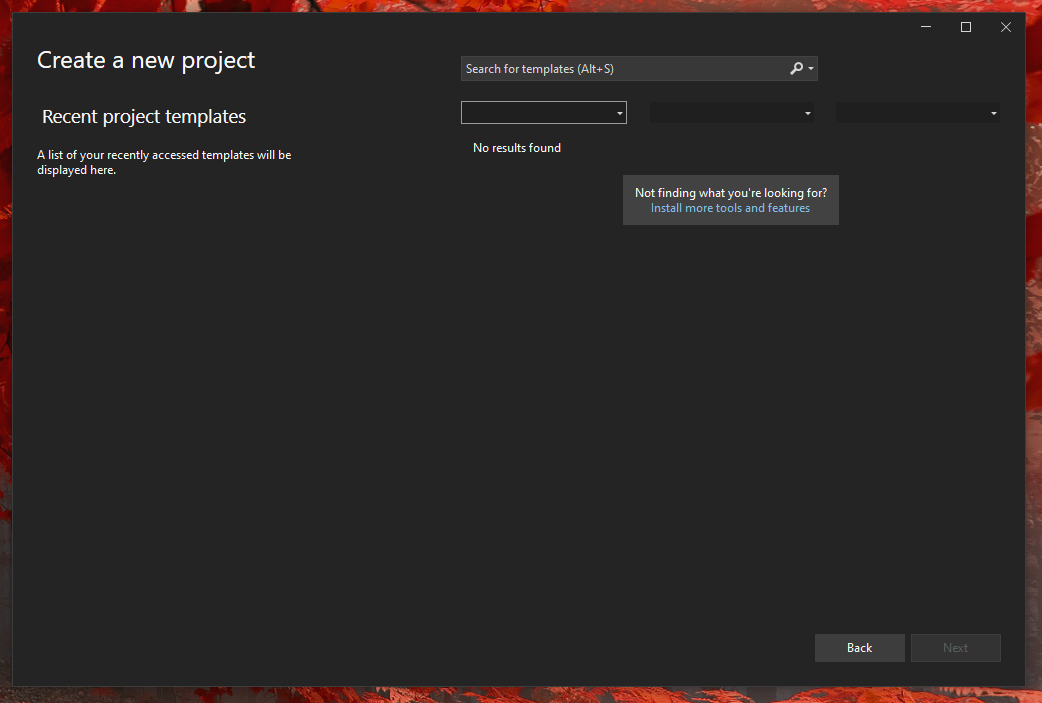
Task: Click the disabled Next button
Action: tap(956, 648)
